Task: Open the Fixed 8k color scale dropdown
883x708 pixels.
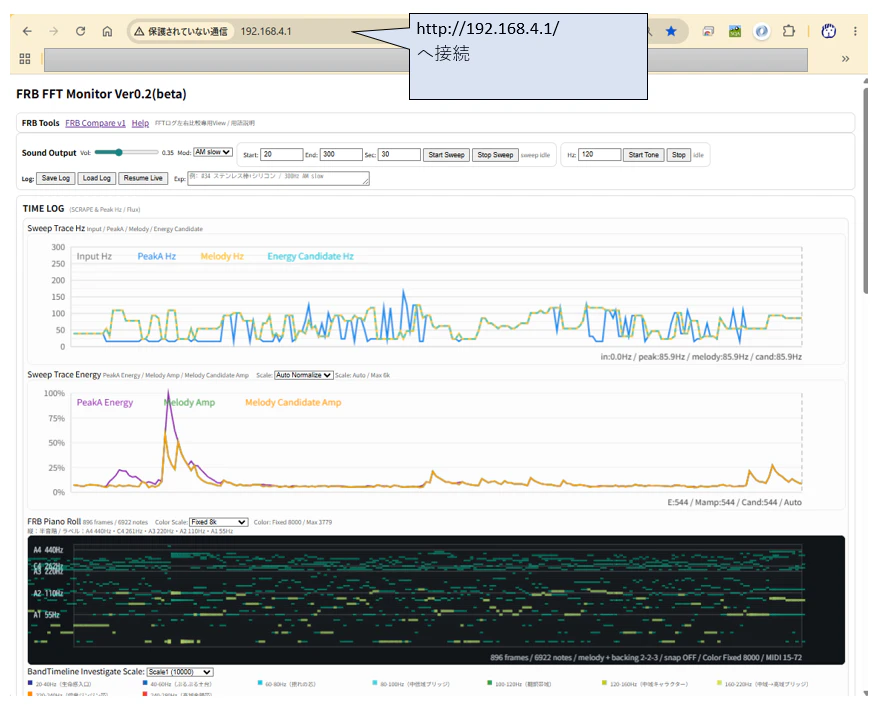Action: [x=218, y=522]
